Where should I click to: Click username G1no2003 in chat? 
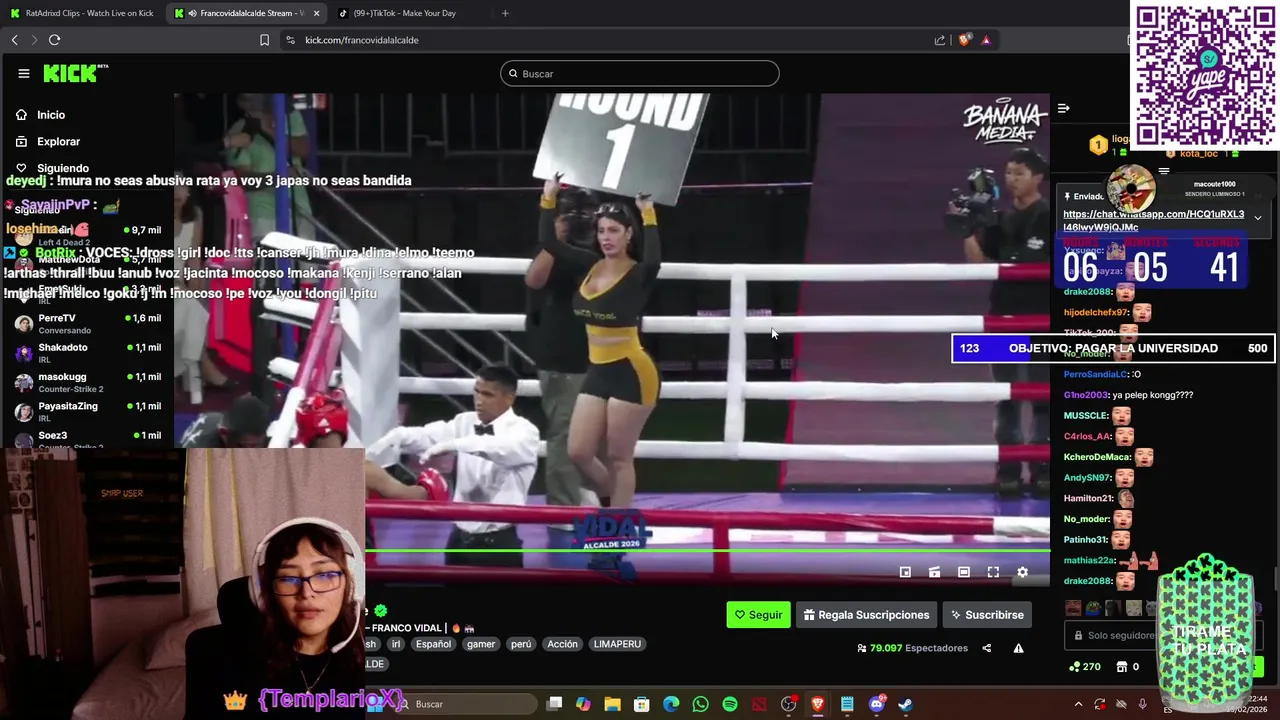[1086, 395]
